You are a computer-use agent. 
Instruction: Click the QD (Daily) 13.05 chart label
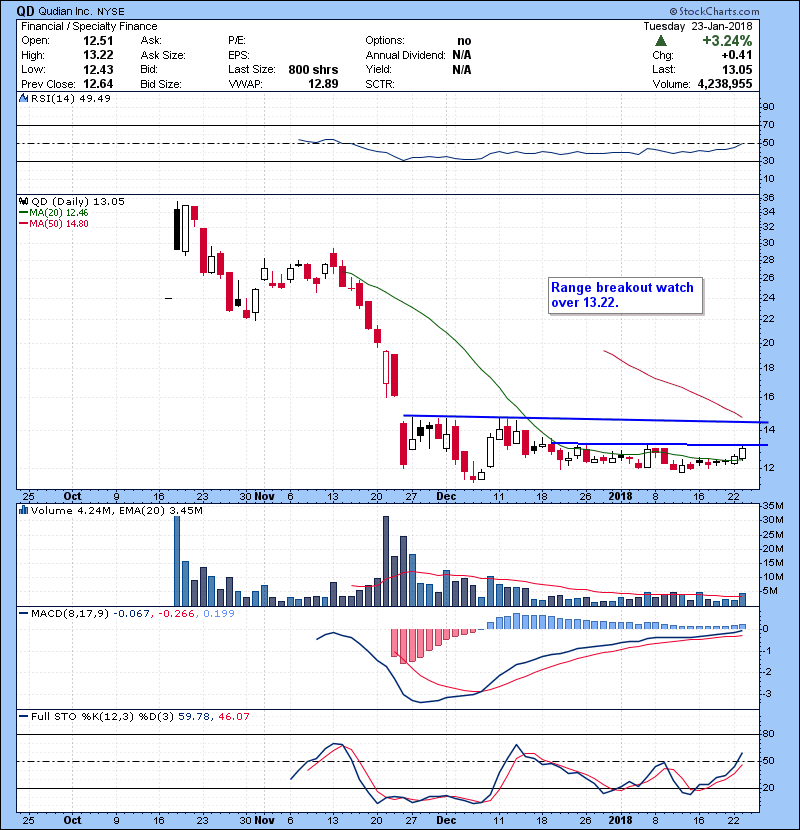(78, 201)
